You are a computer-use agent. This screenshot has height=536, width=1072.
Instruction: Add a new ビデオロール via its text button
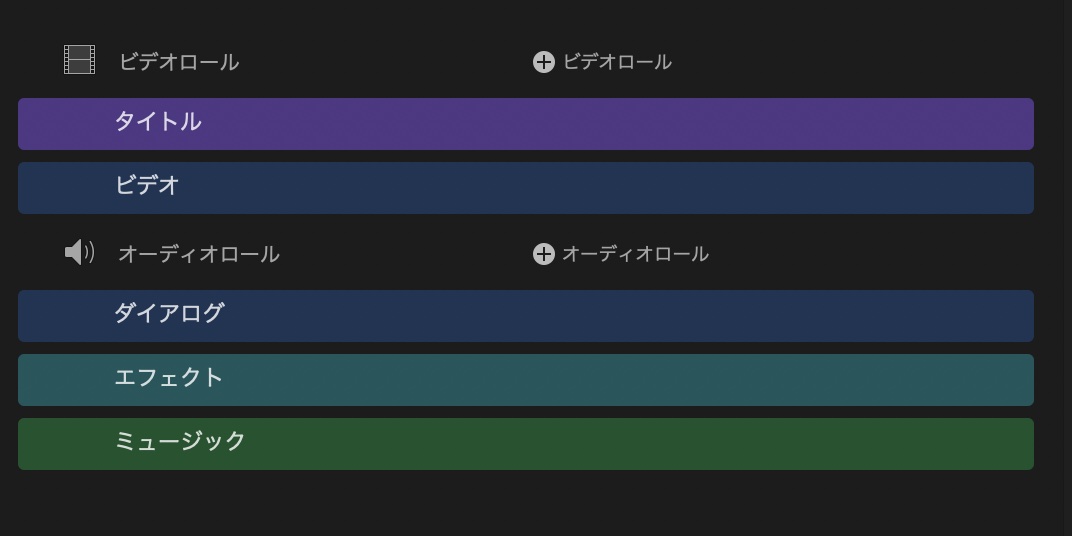[617, 62]
